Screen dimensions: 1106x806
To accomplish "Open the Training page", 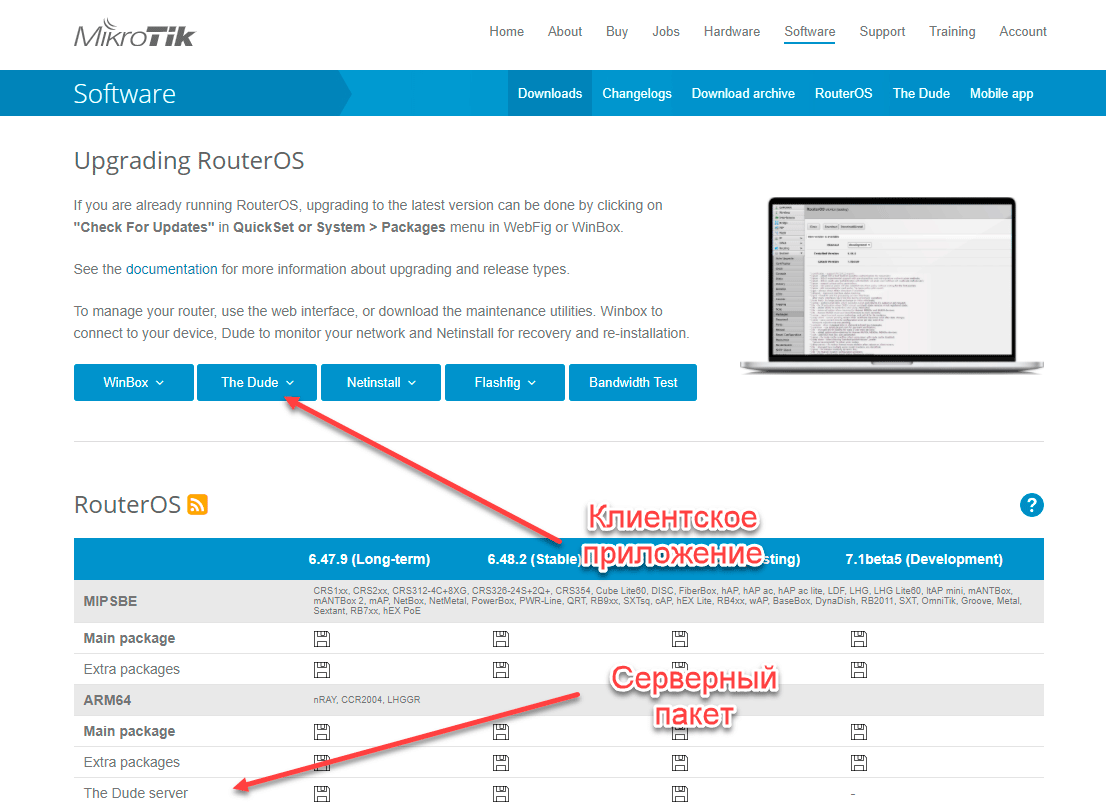I will point(952,32).
